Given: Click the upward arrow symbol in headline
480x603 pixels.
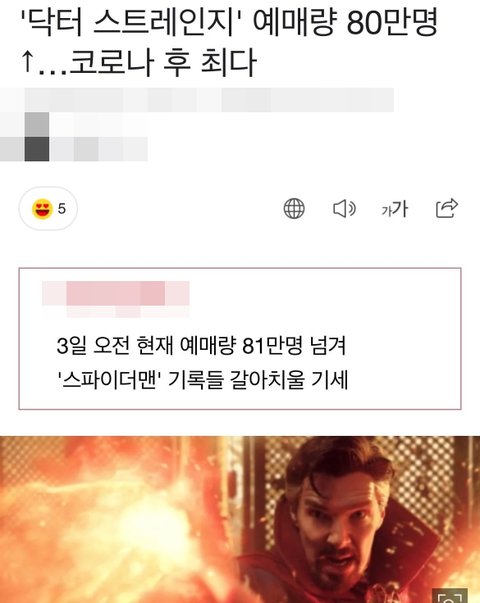Looking at the screenshot, I should 27,62.
